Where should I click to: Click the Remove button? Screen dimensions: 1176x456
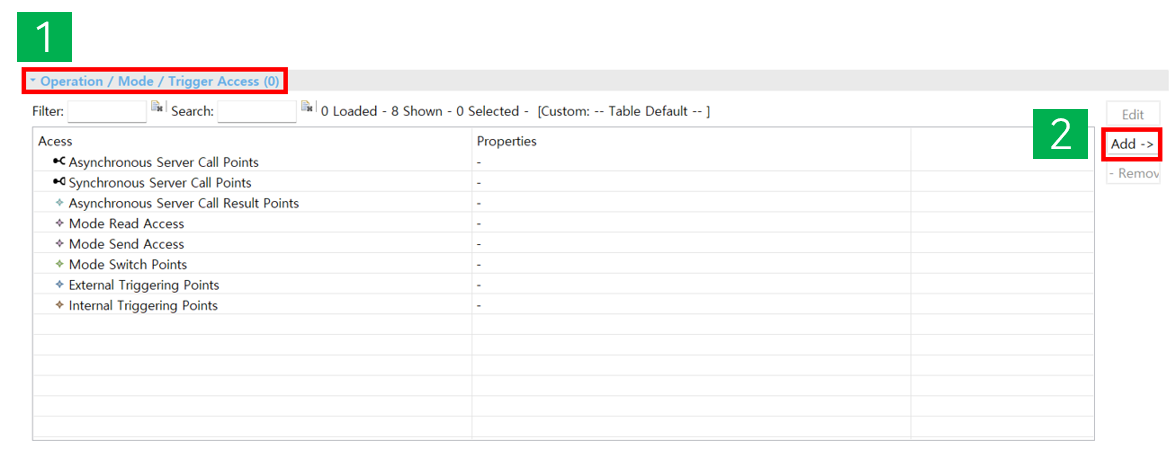[x=1133, y=173]
